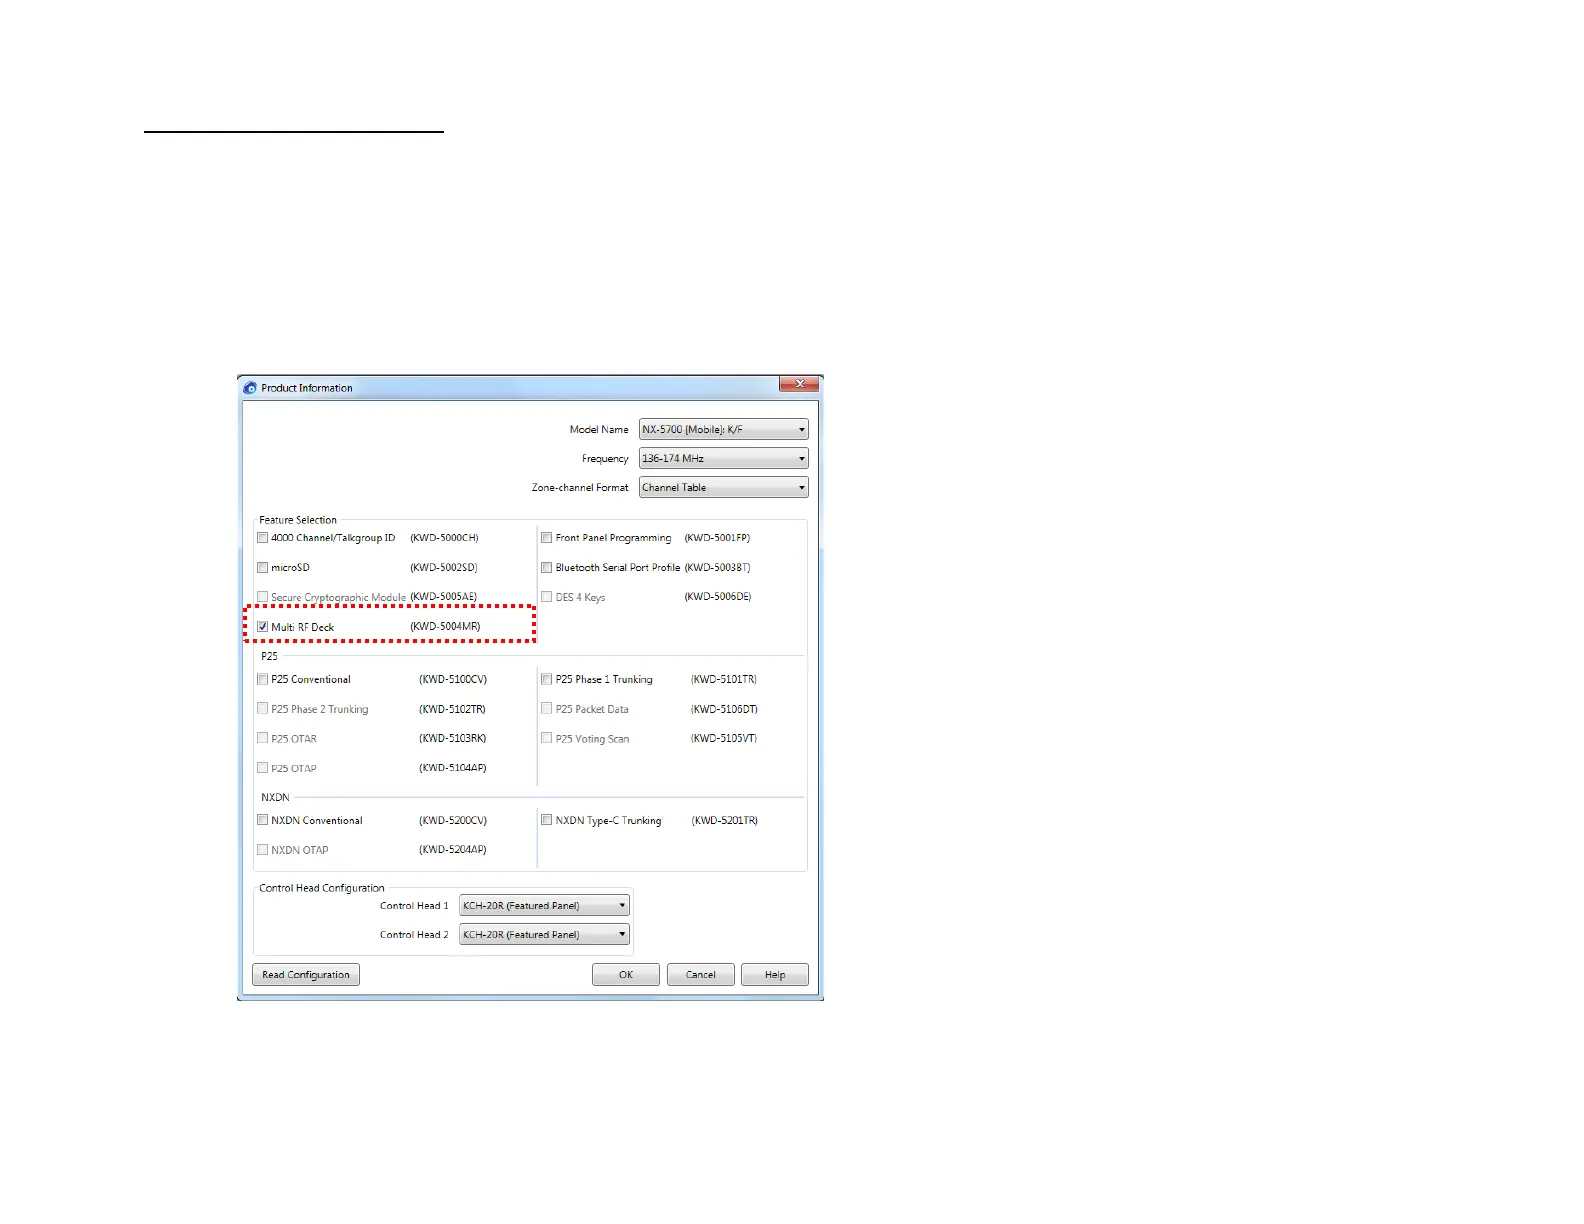Toggle the P25 OTAR checkbox
The height and width of the screenshot is (1224, 1584).
click(x=263, y=738)
